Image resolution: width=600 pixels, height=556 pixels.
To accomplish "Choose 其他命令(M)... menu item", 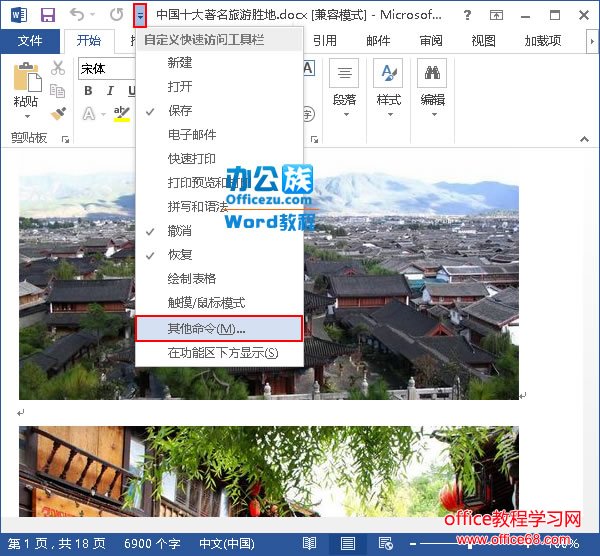I will [x=219, y=328].
